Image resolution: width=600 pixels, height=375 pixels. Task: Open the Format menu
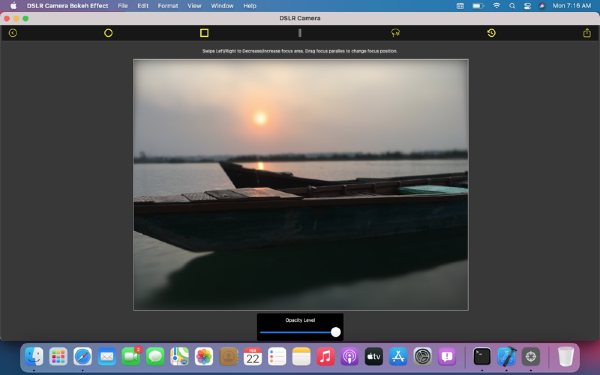(168, 6)
